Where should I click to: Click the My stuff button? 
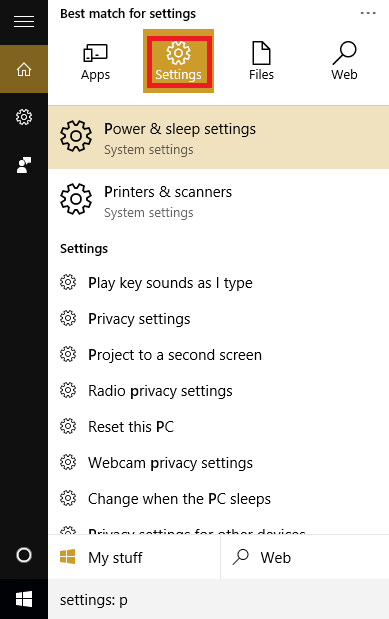(x=134, y=557)
